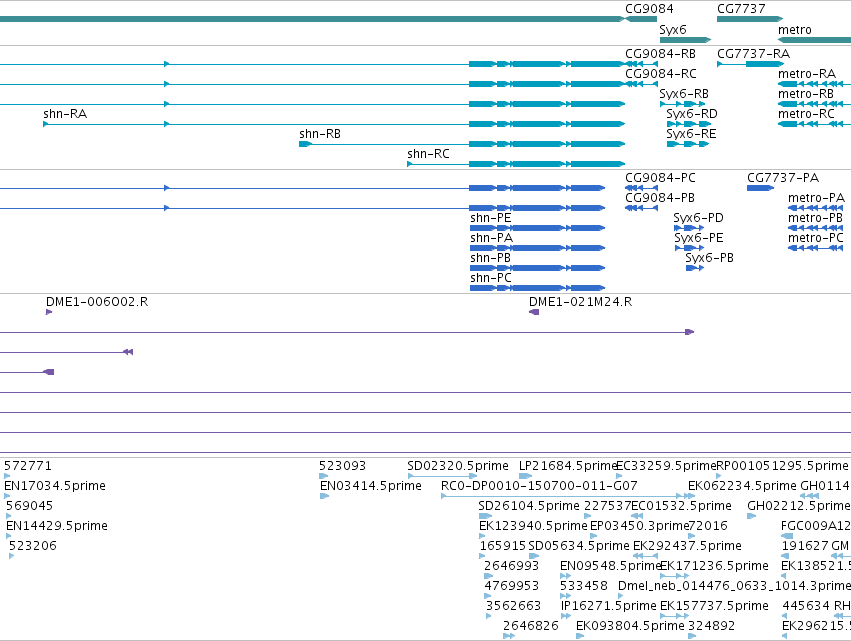Select the CG9084 gene feature
This screenshot has height=641, width=851.
(641, 19)
